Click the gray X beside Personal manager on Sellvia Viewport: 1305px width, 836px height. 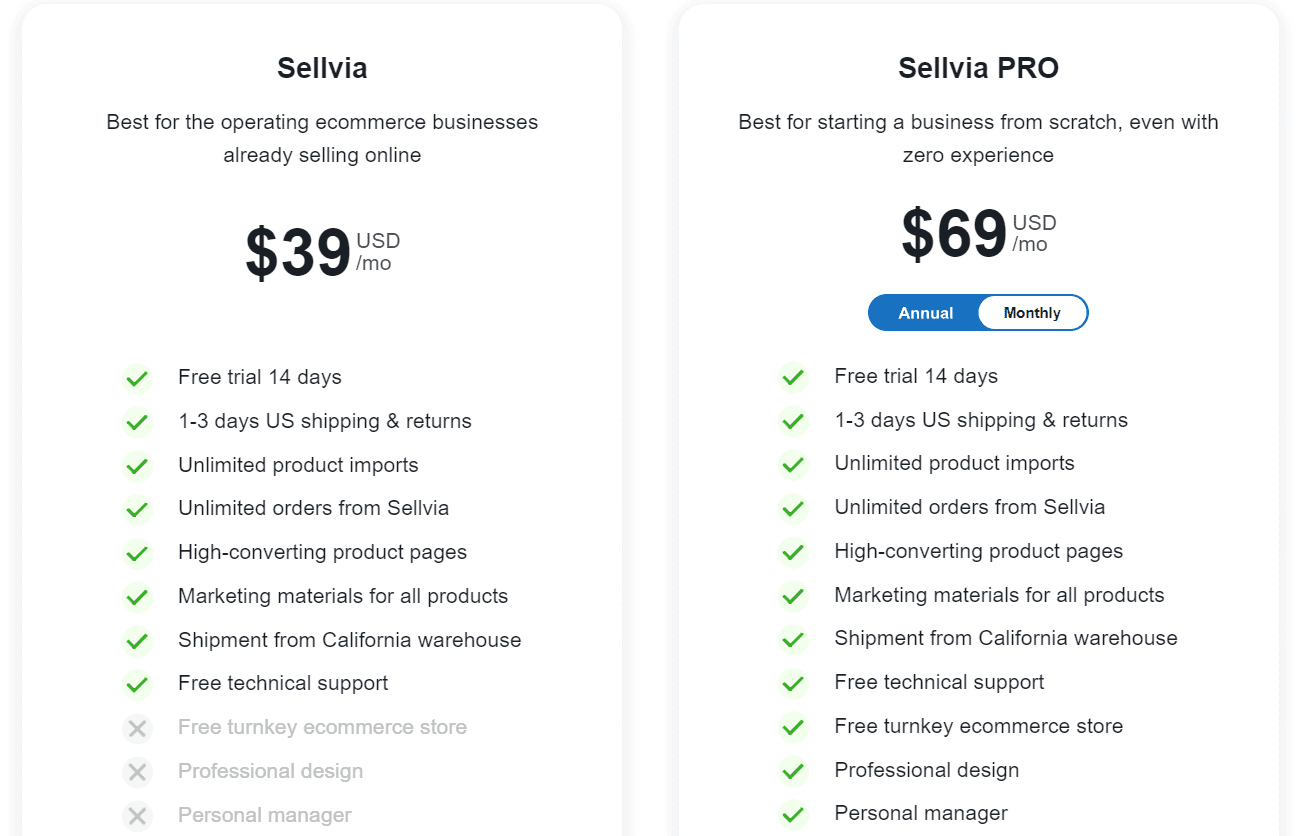(137, 815)
